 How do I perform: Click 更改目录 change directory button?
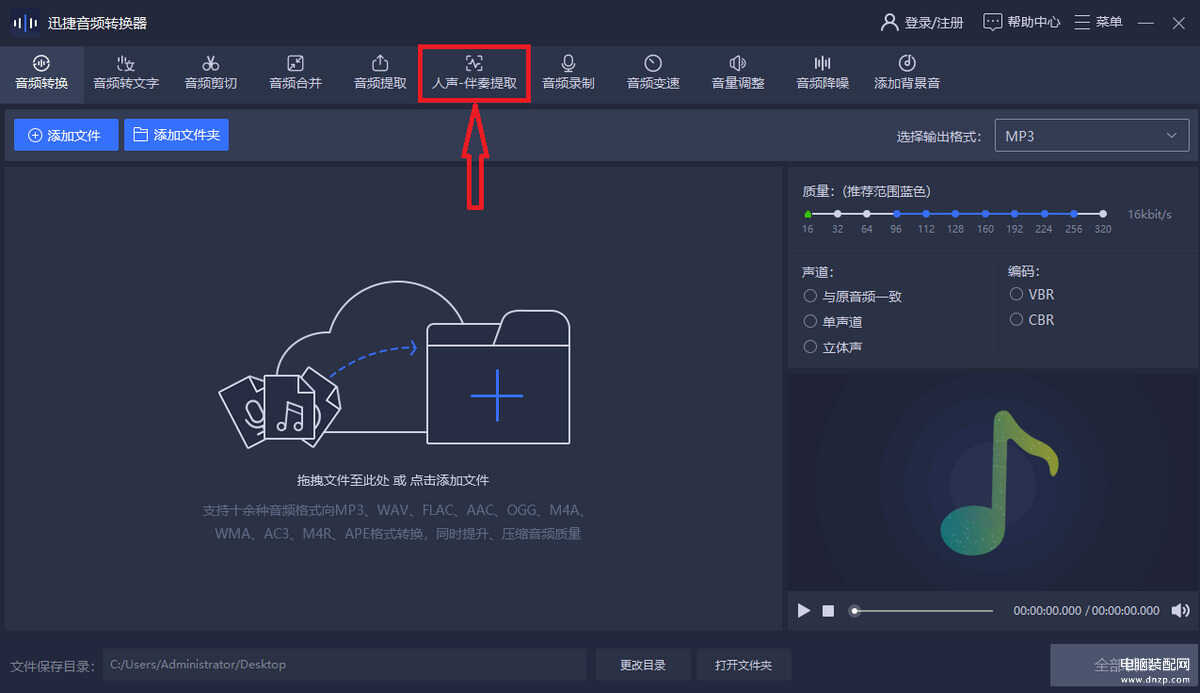click(641, 665)
